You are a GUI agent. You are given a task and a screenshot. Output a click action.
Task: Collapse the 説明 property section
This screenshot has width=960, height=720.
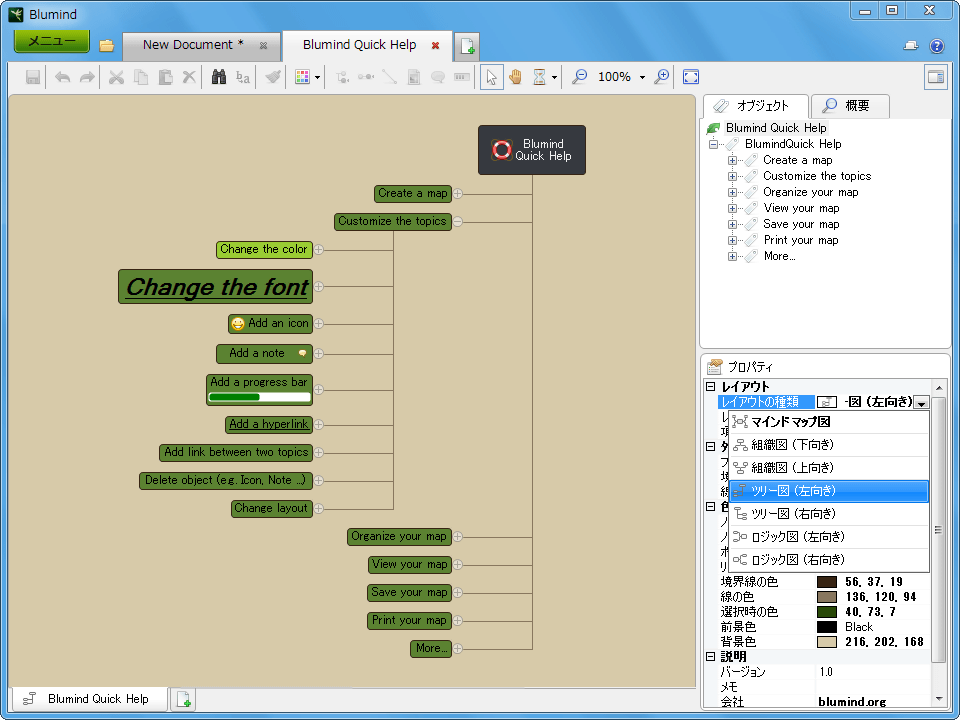710,656
